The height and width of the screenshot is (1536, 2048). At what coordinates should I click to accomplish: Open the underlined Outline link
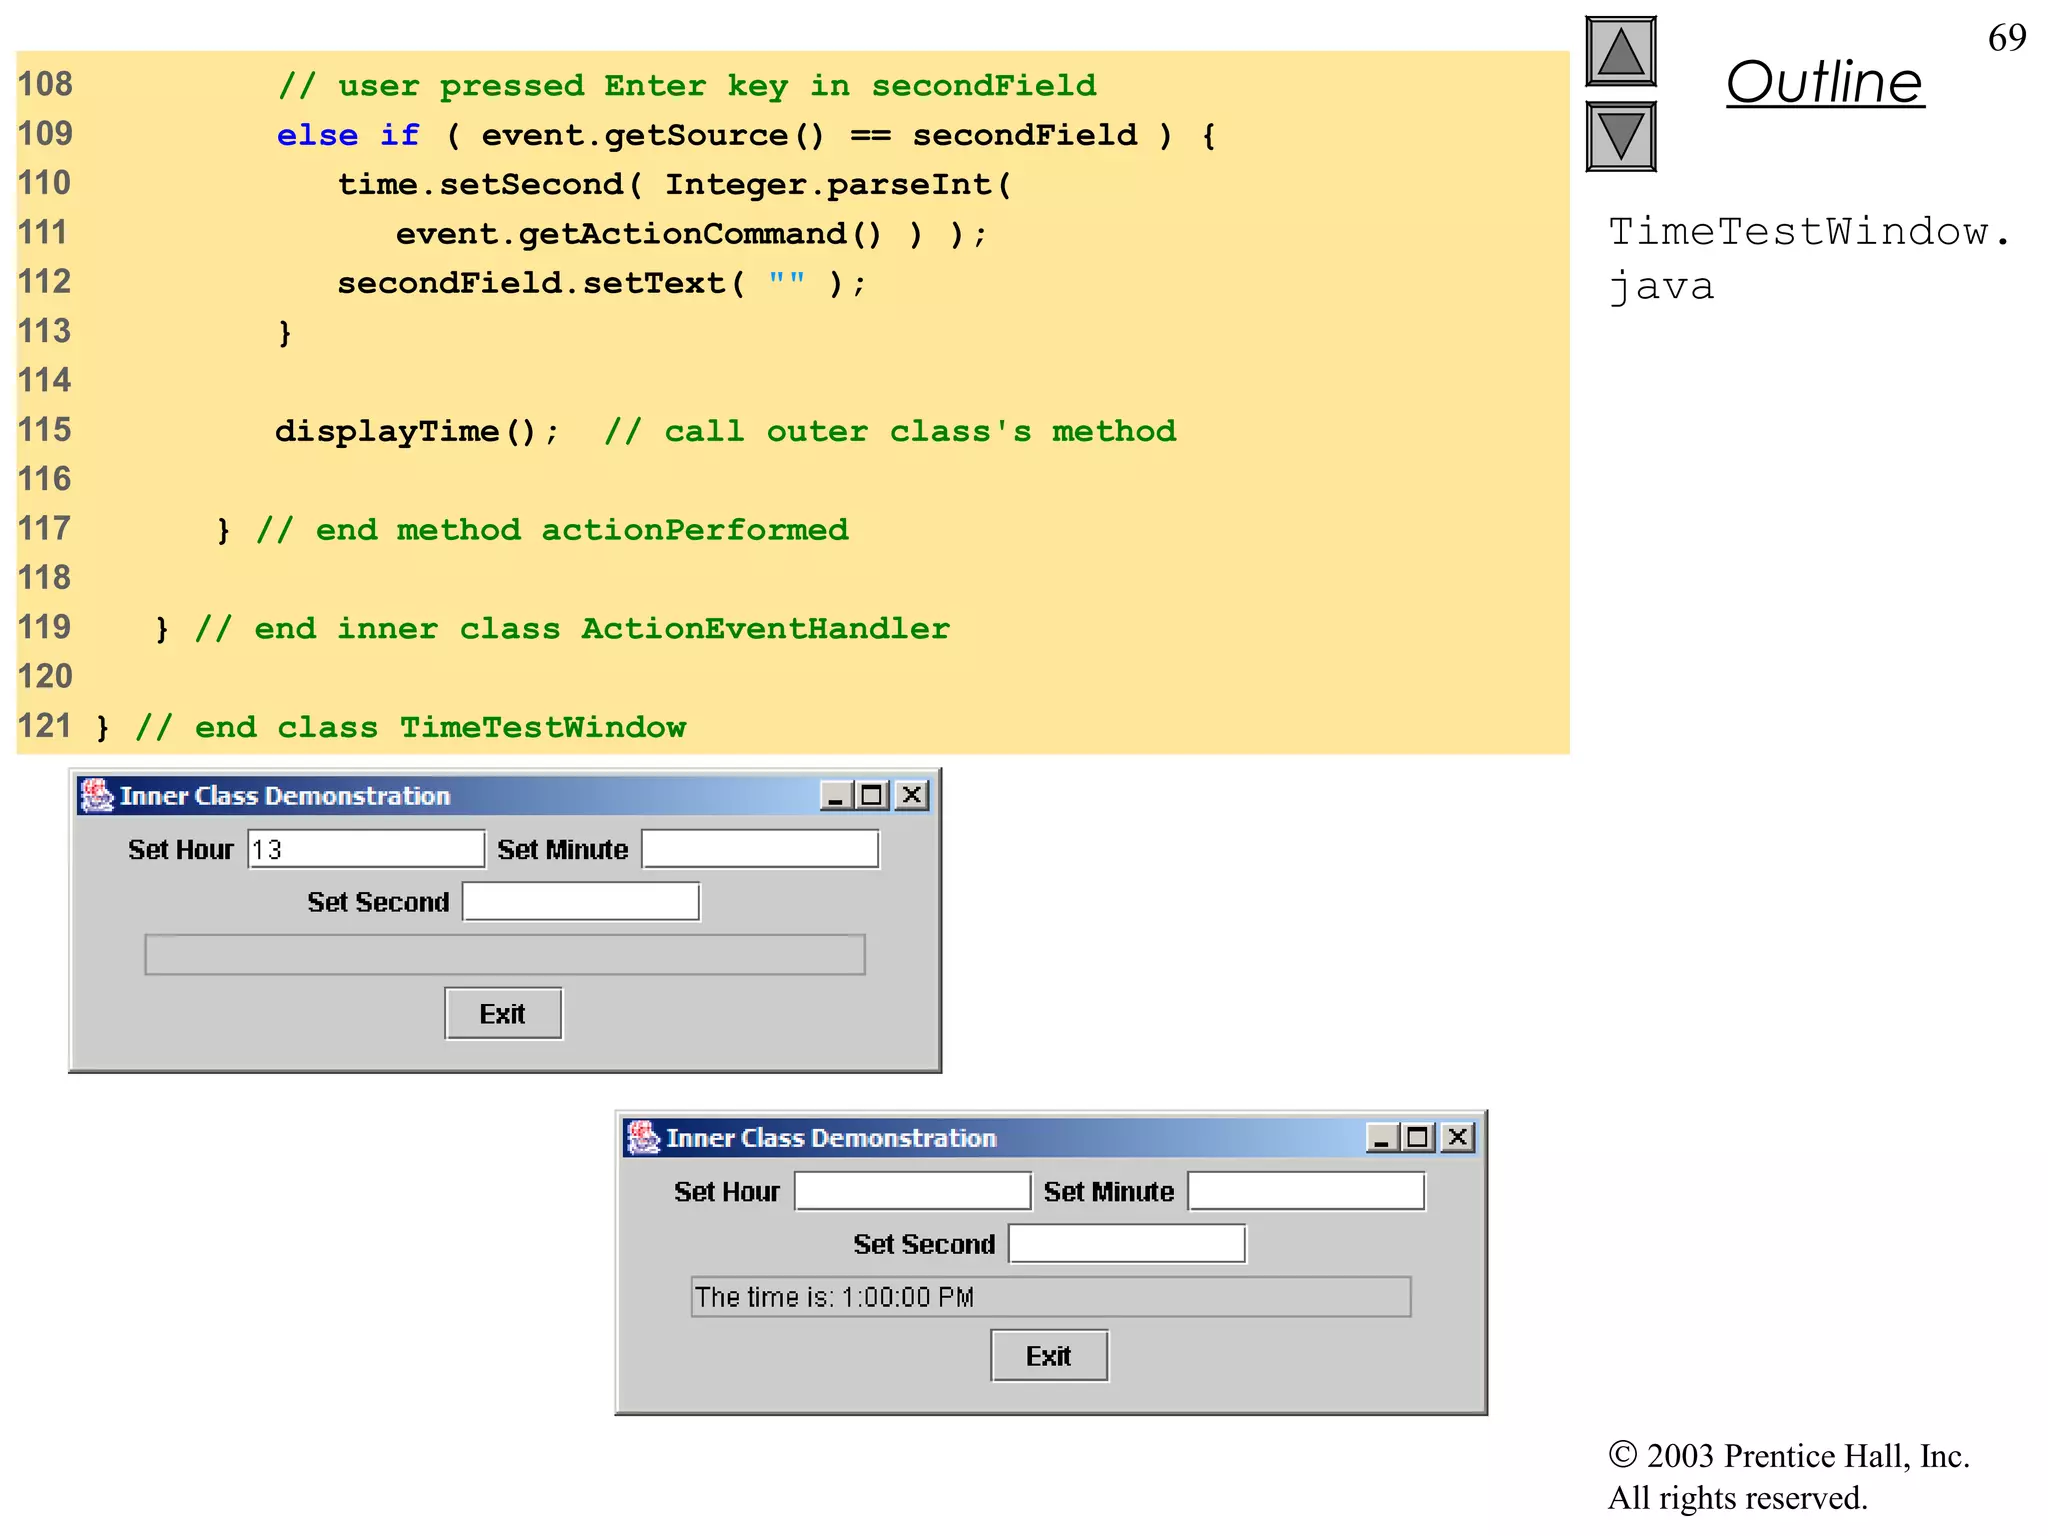pos(1824,82)
